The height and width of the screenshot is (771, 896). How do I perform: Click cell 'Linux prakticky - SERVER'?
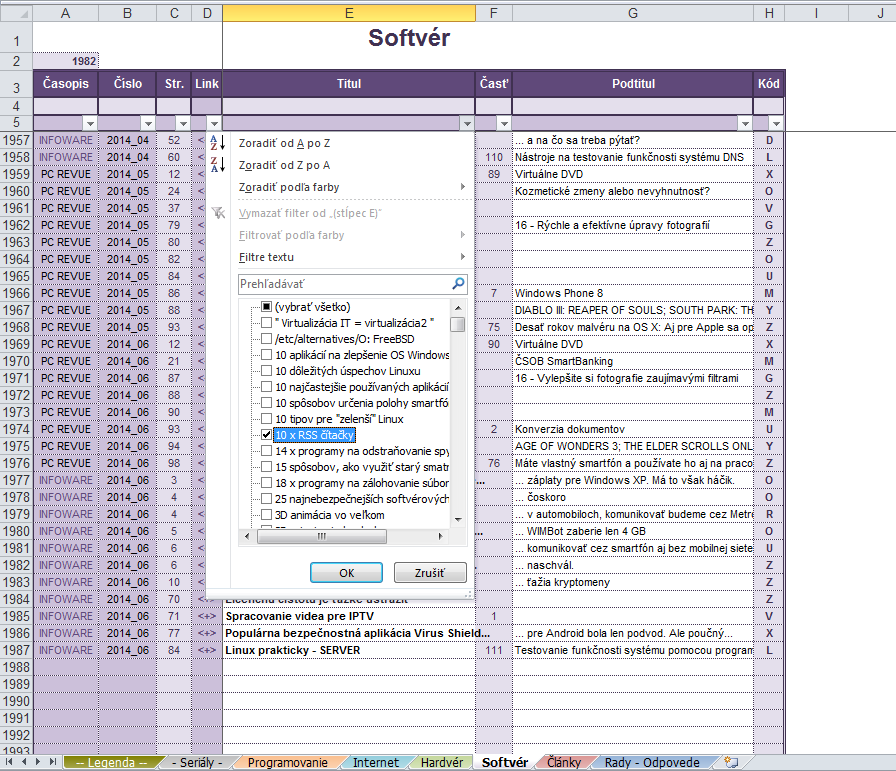[349, 650]
